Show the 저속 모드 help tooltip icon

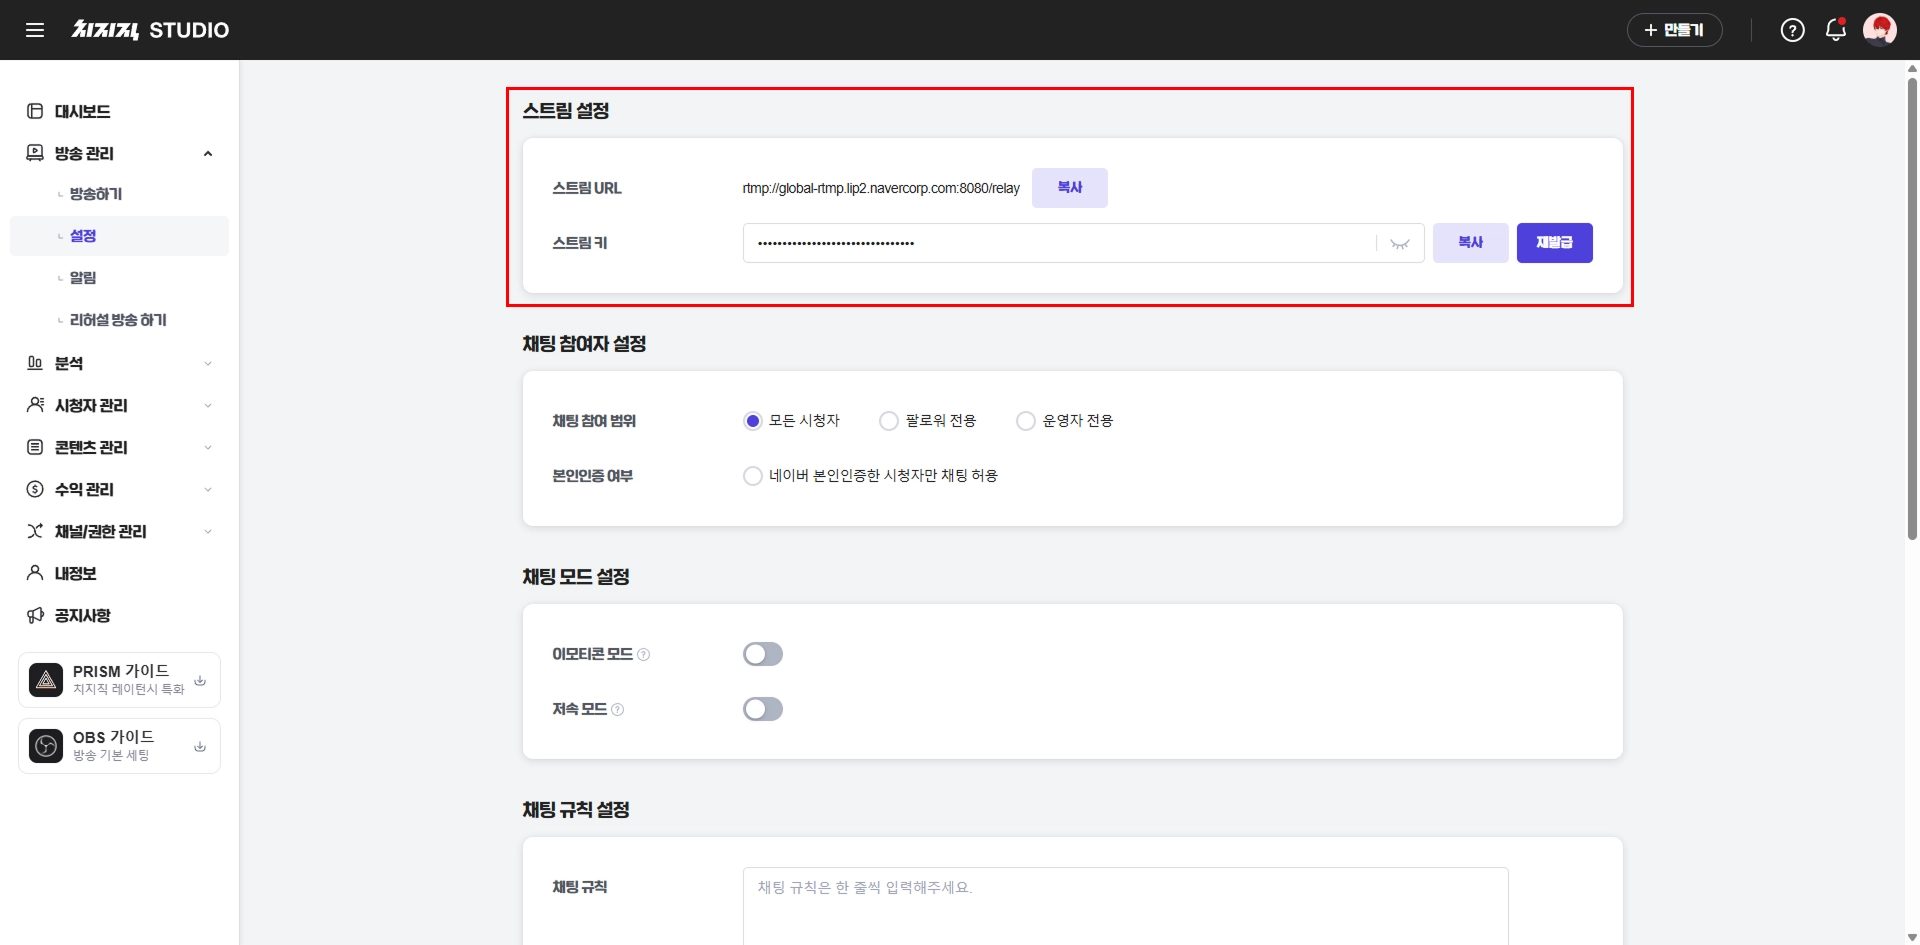[x=618, y=710]
